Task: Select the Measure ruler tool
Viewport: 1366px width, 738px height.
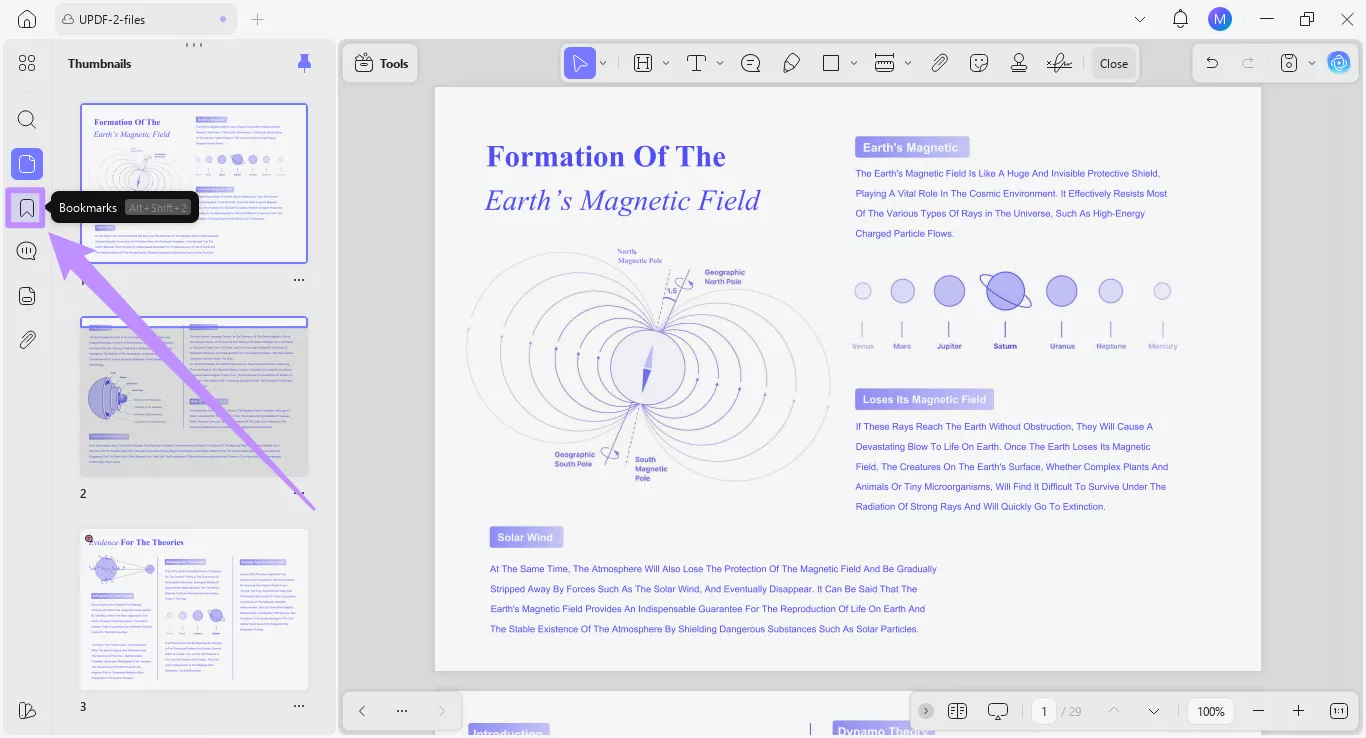Action: [884, 63]
